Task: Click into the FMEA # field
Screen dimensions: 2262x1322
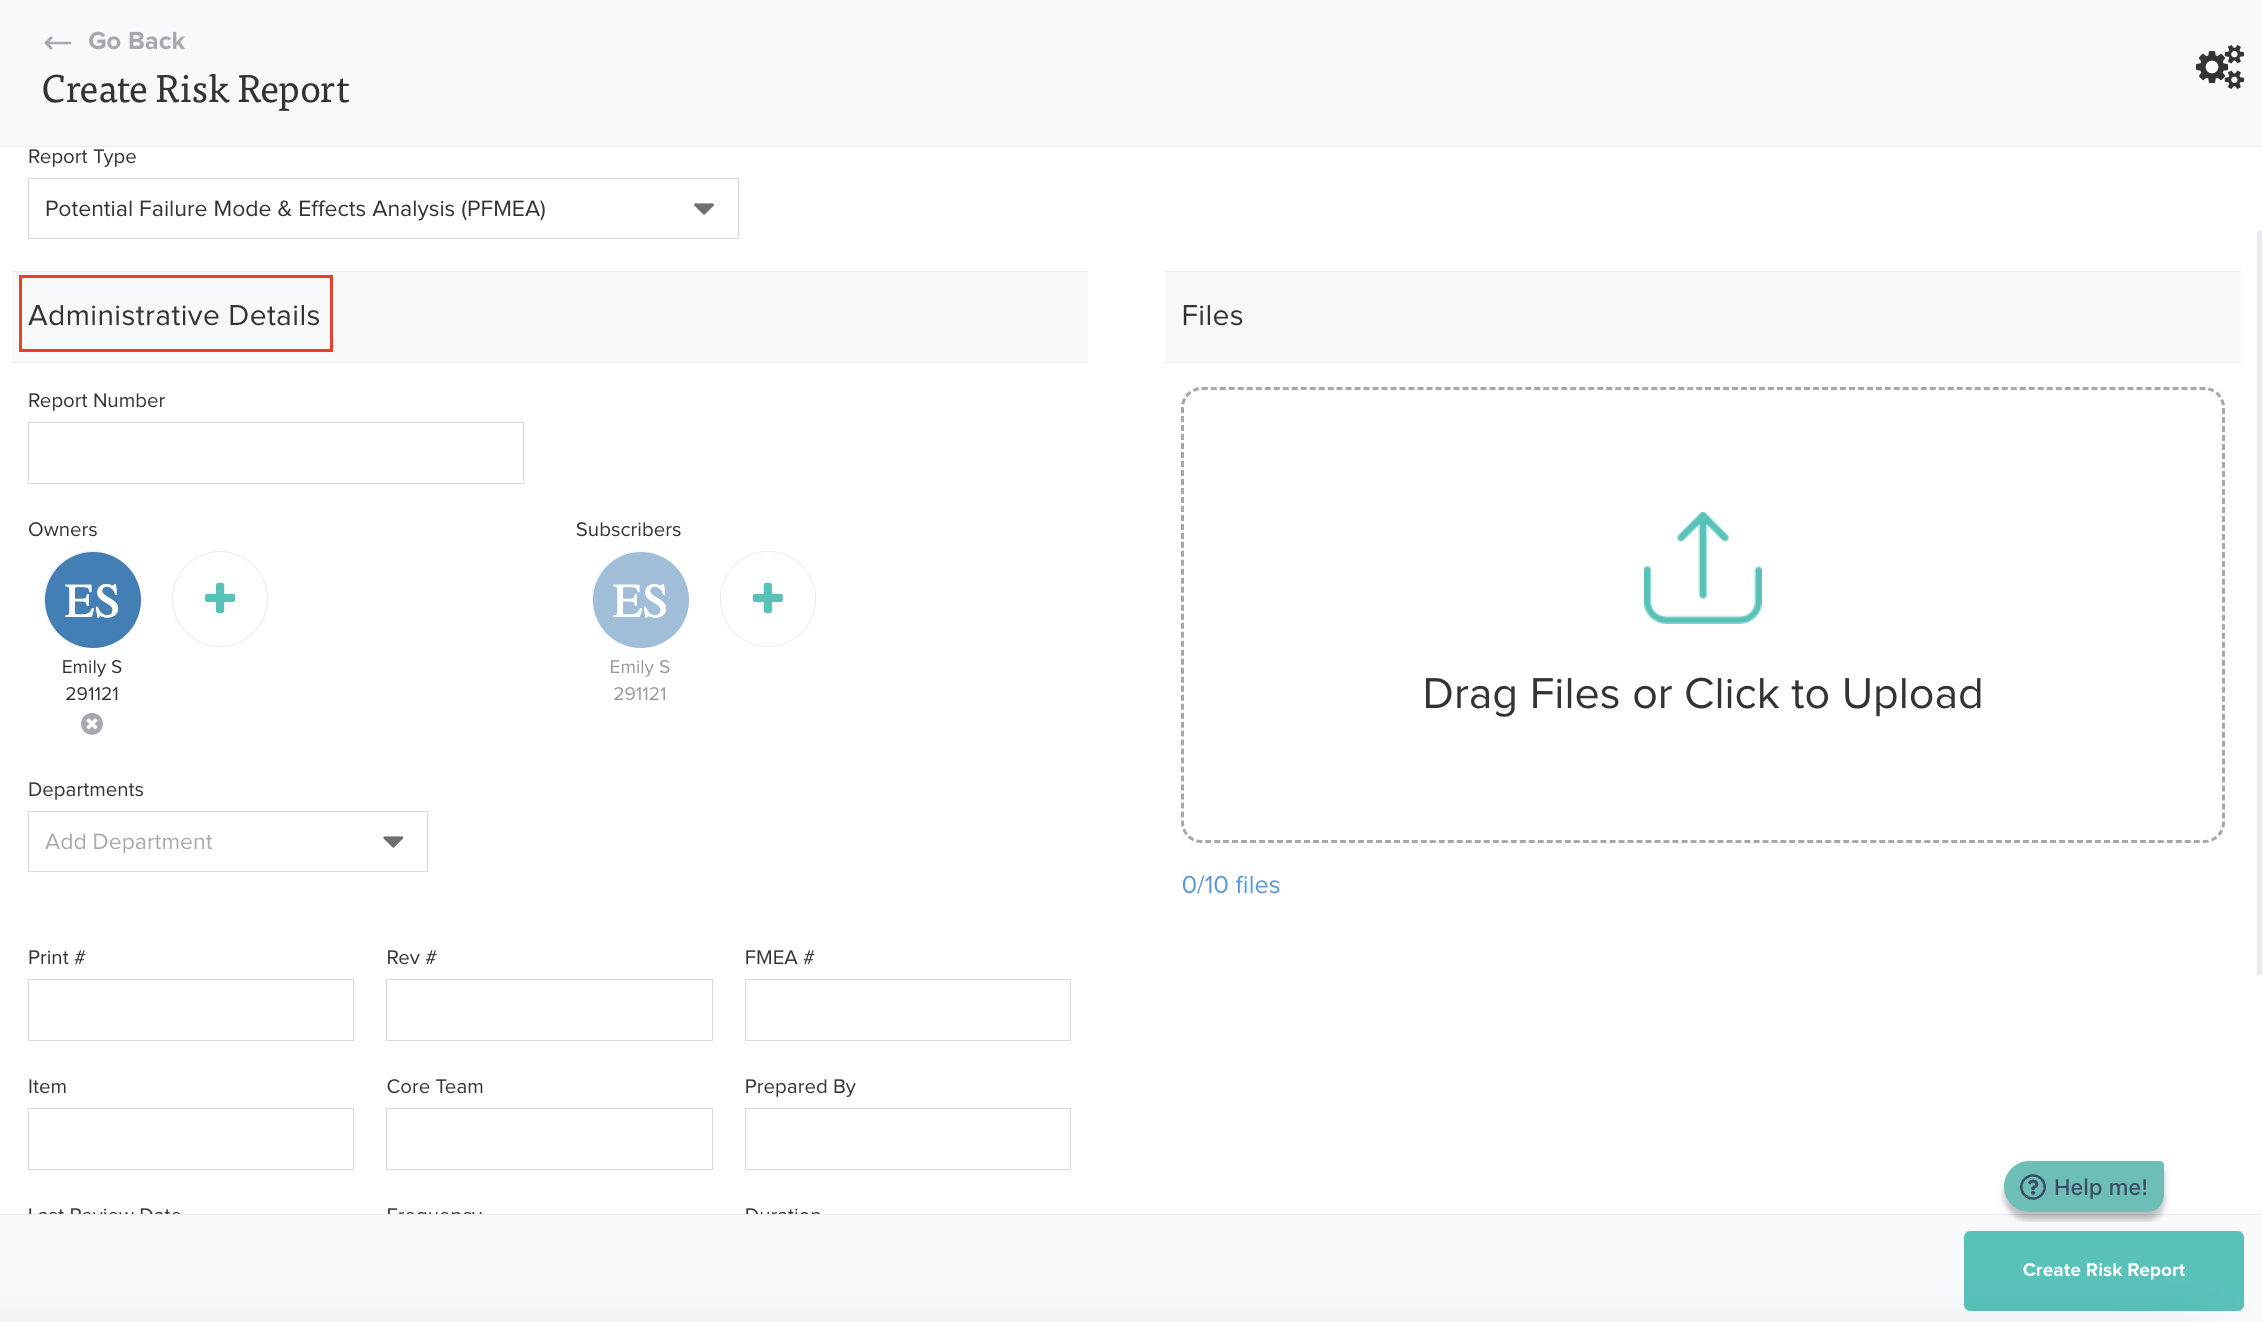Action: [907, 1010]
